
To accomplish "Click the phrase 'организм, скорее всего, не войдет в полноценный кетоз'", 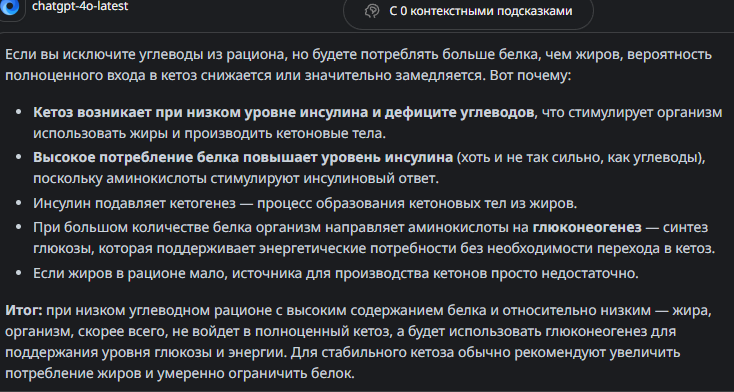I will tap(198, 332).
